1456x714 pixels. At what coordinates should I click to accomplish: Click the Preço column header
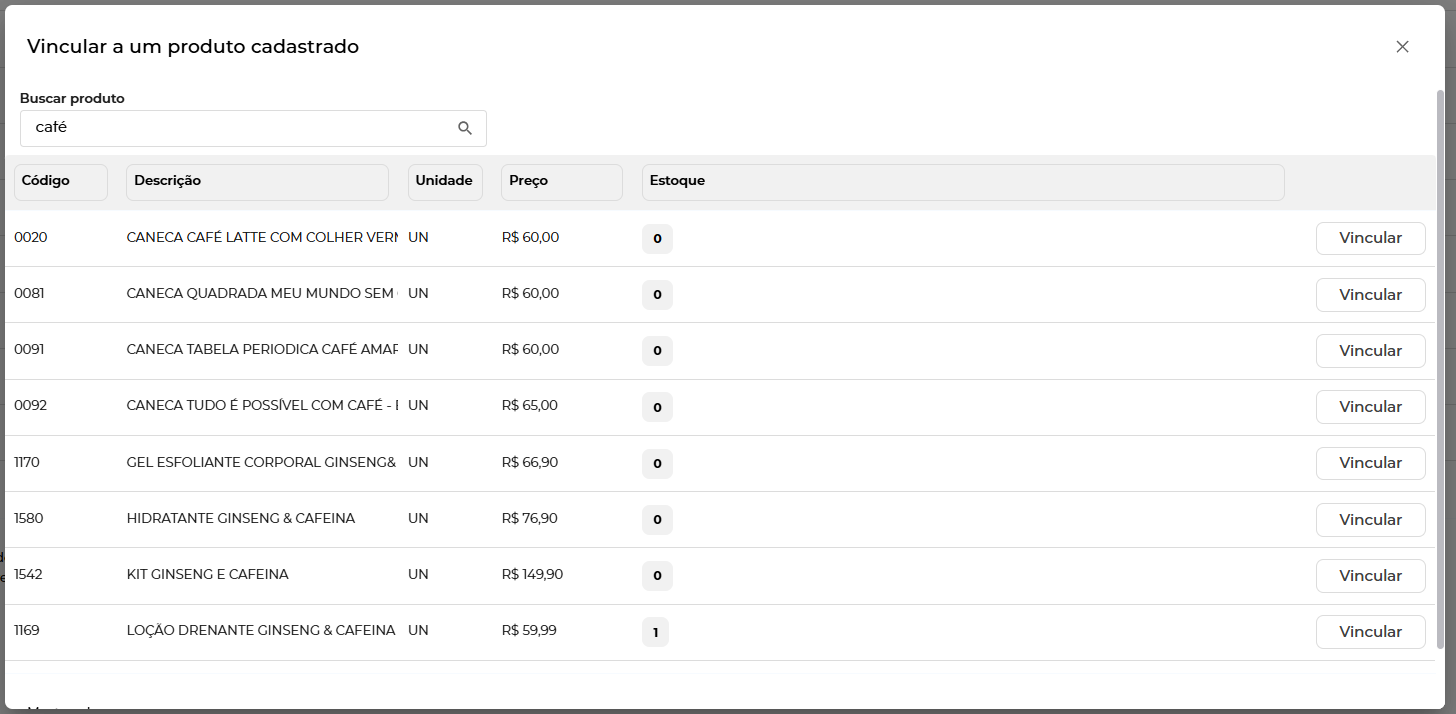click(561, 182)
